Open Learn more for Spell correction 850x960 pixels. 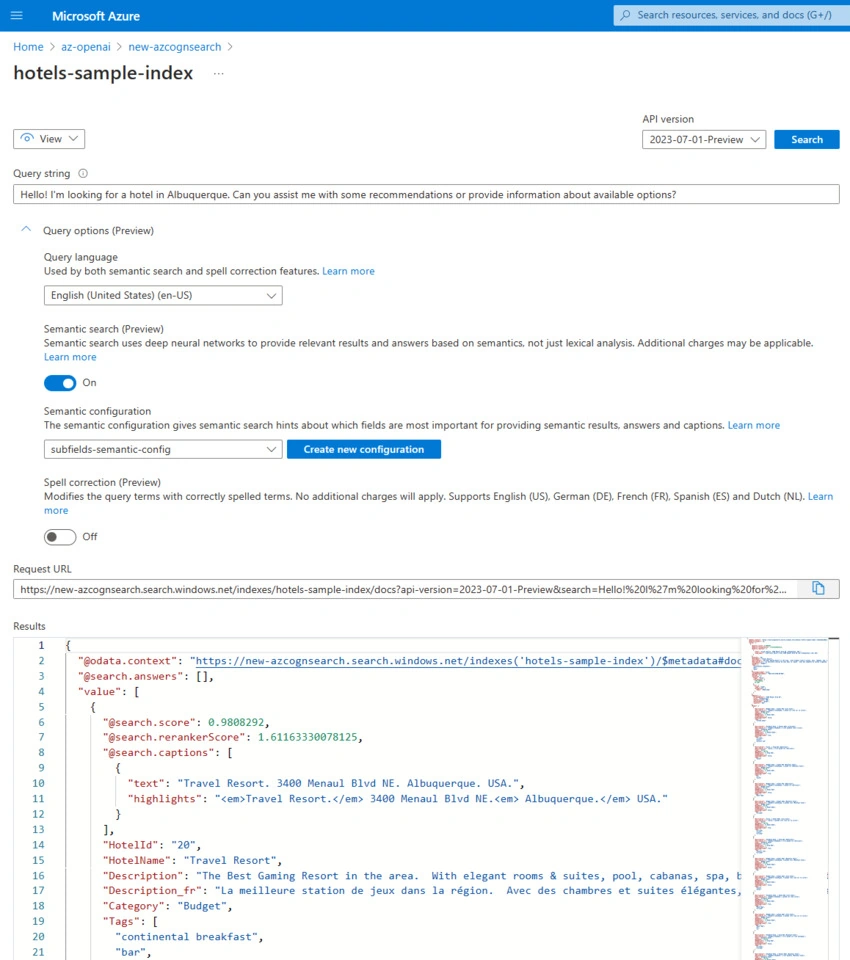(820, 497)
